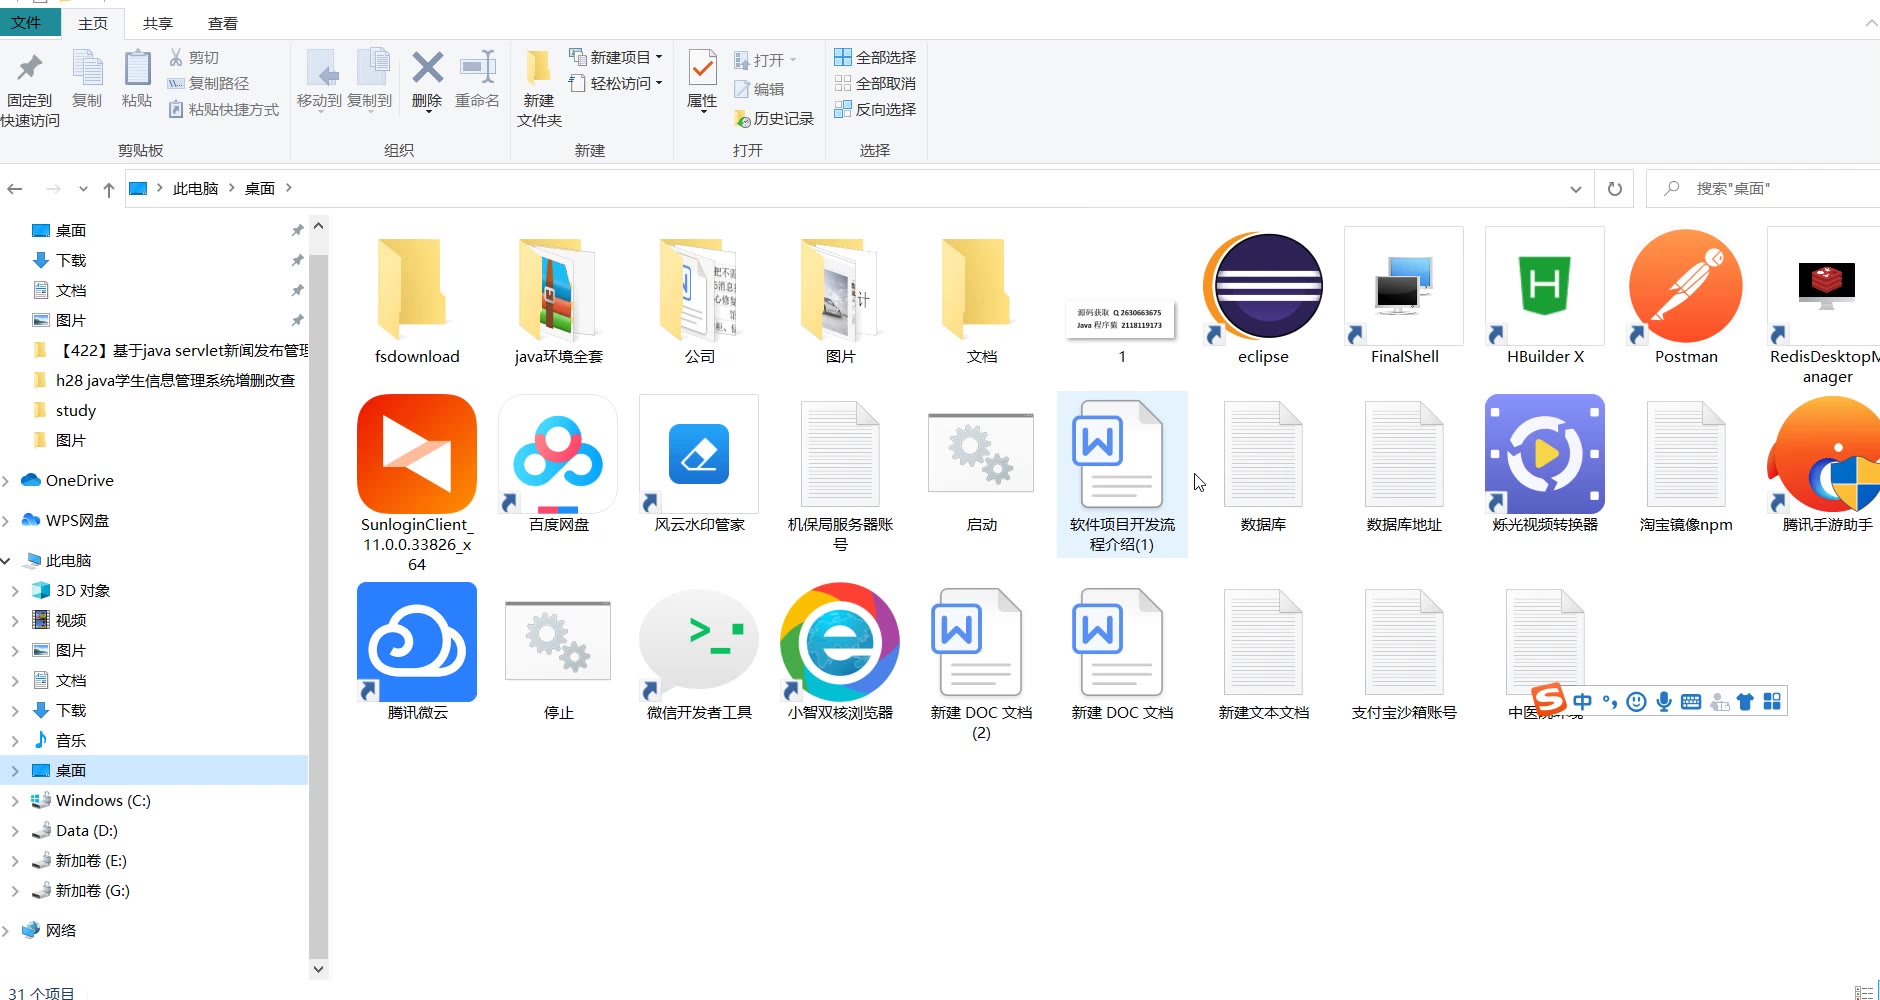1880x1000 pixels.
Task: Click the 反向选择 button
Action: coord(875,109)
